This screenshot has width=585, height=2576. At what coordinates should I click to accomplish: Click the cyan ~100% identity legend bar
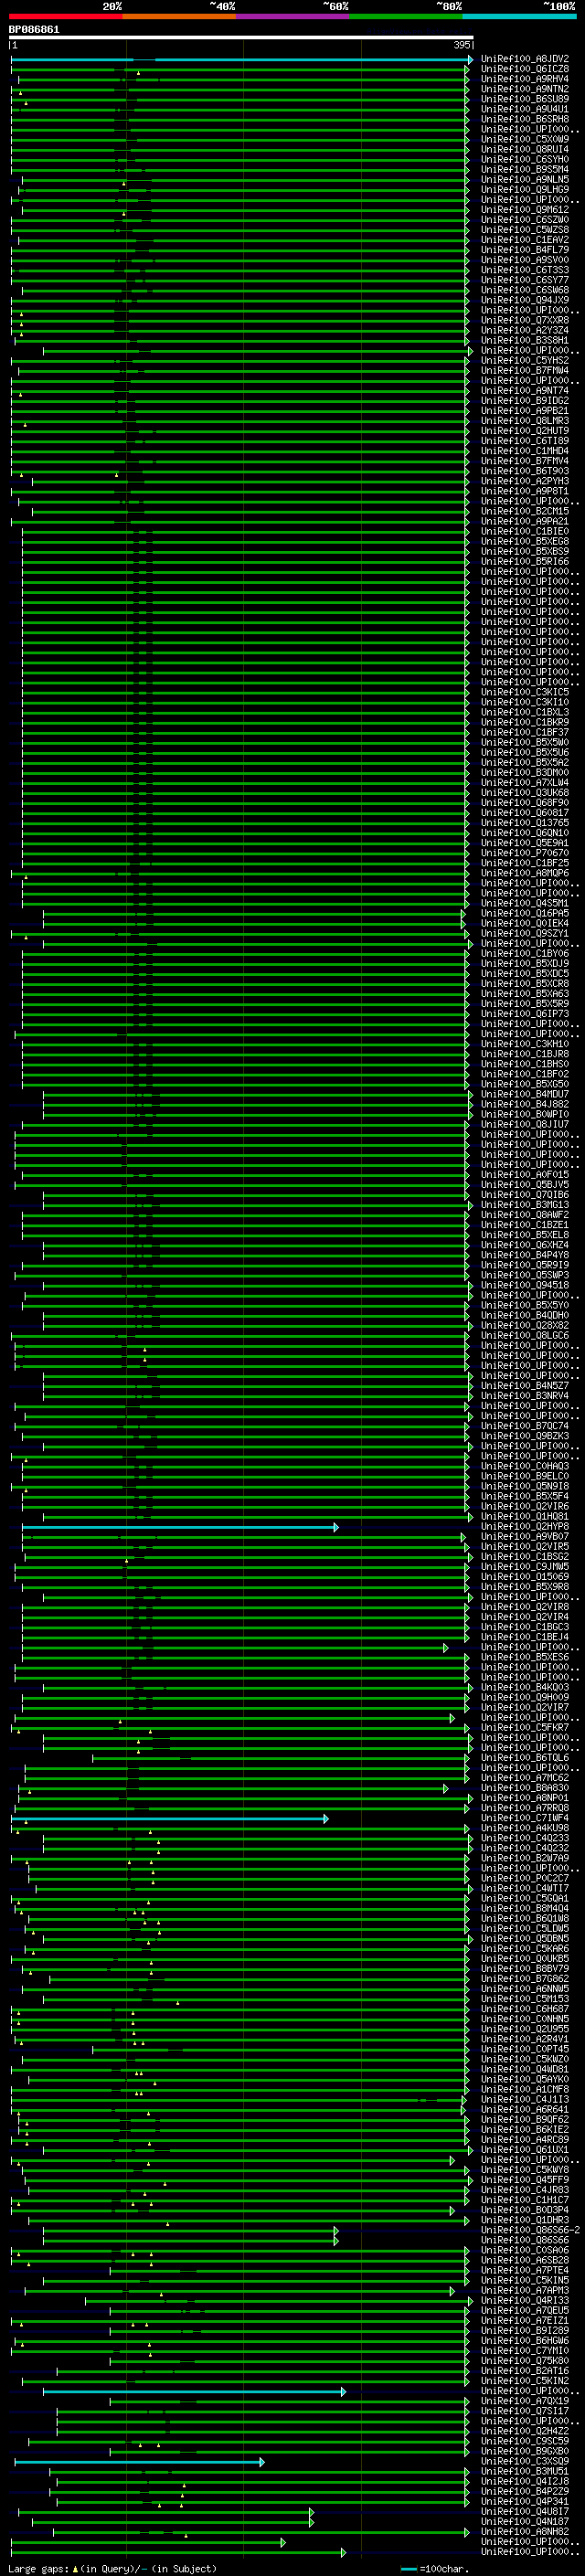[519, 16]
